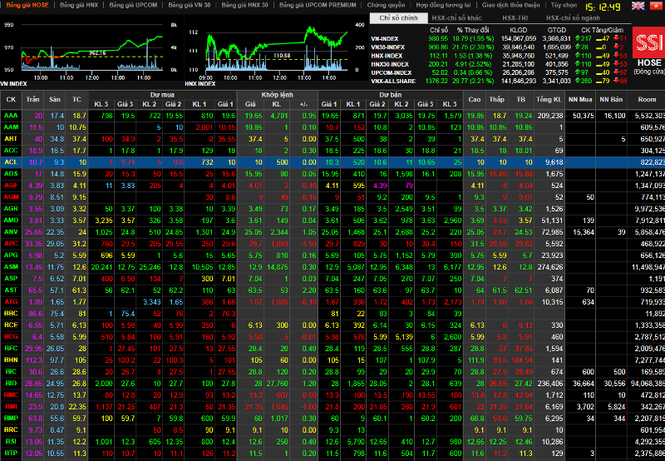This screenshot has height=461, width=665.
Task: Select stock symbol ASP
Action: coord(11,279)
